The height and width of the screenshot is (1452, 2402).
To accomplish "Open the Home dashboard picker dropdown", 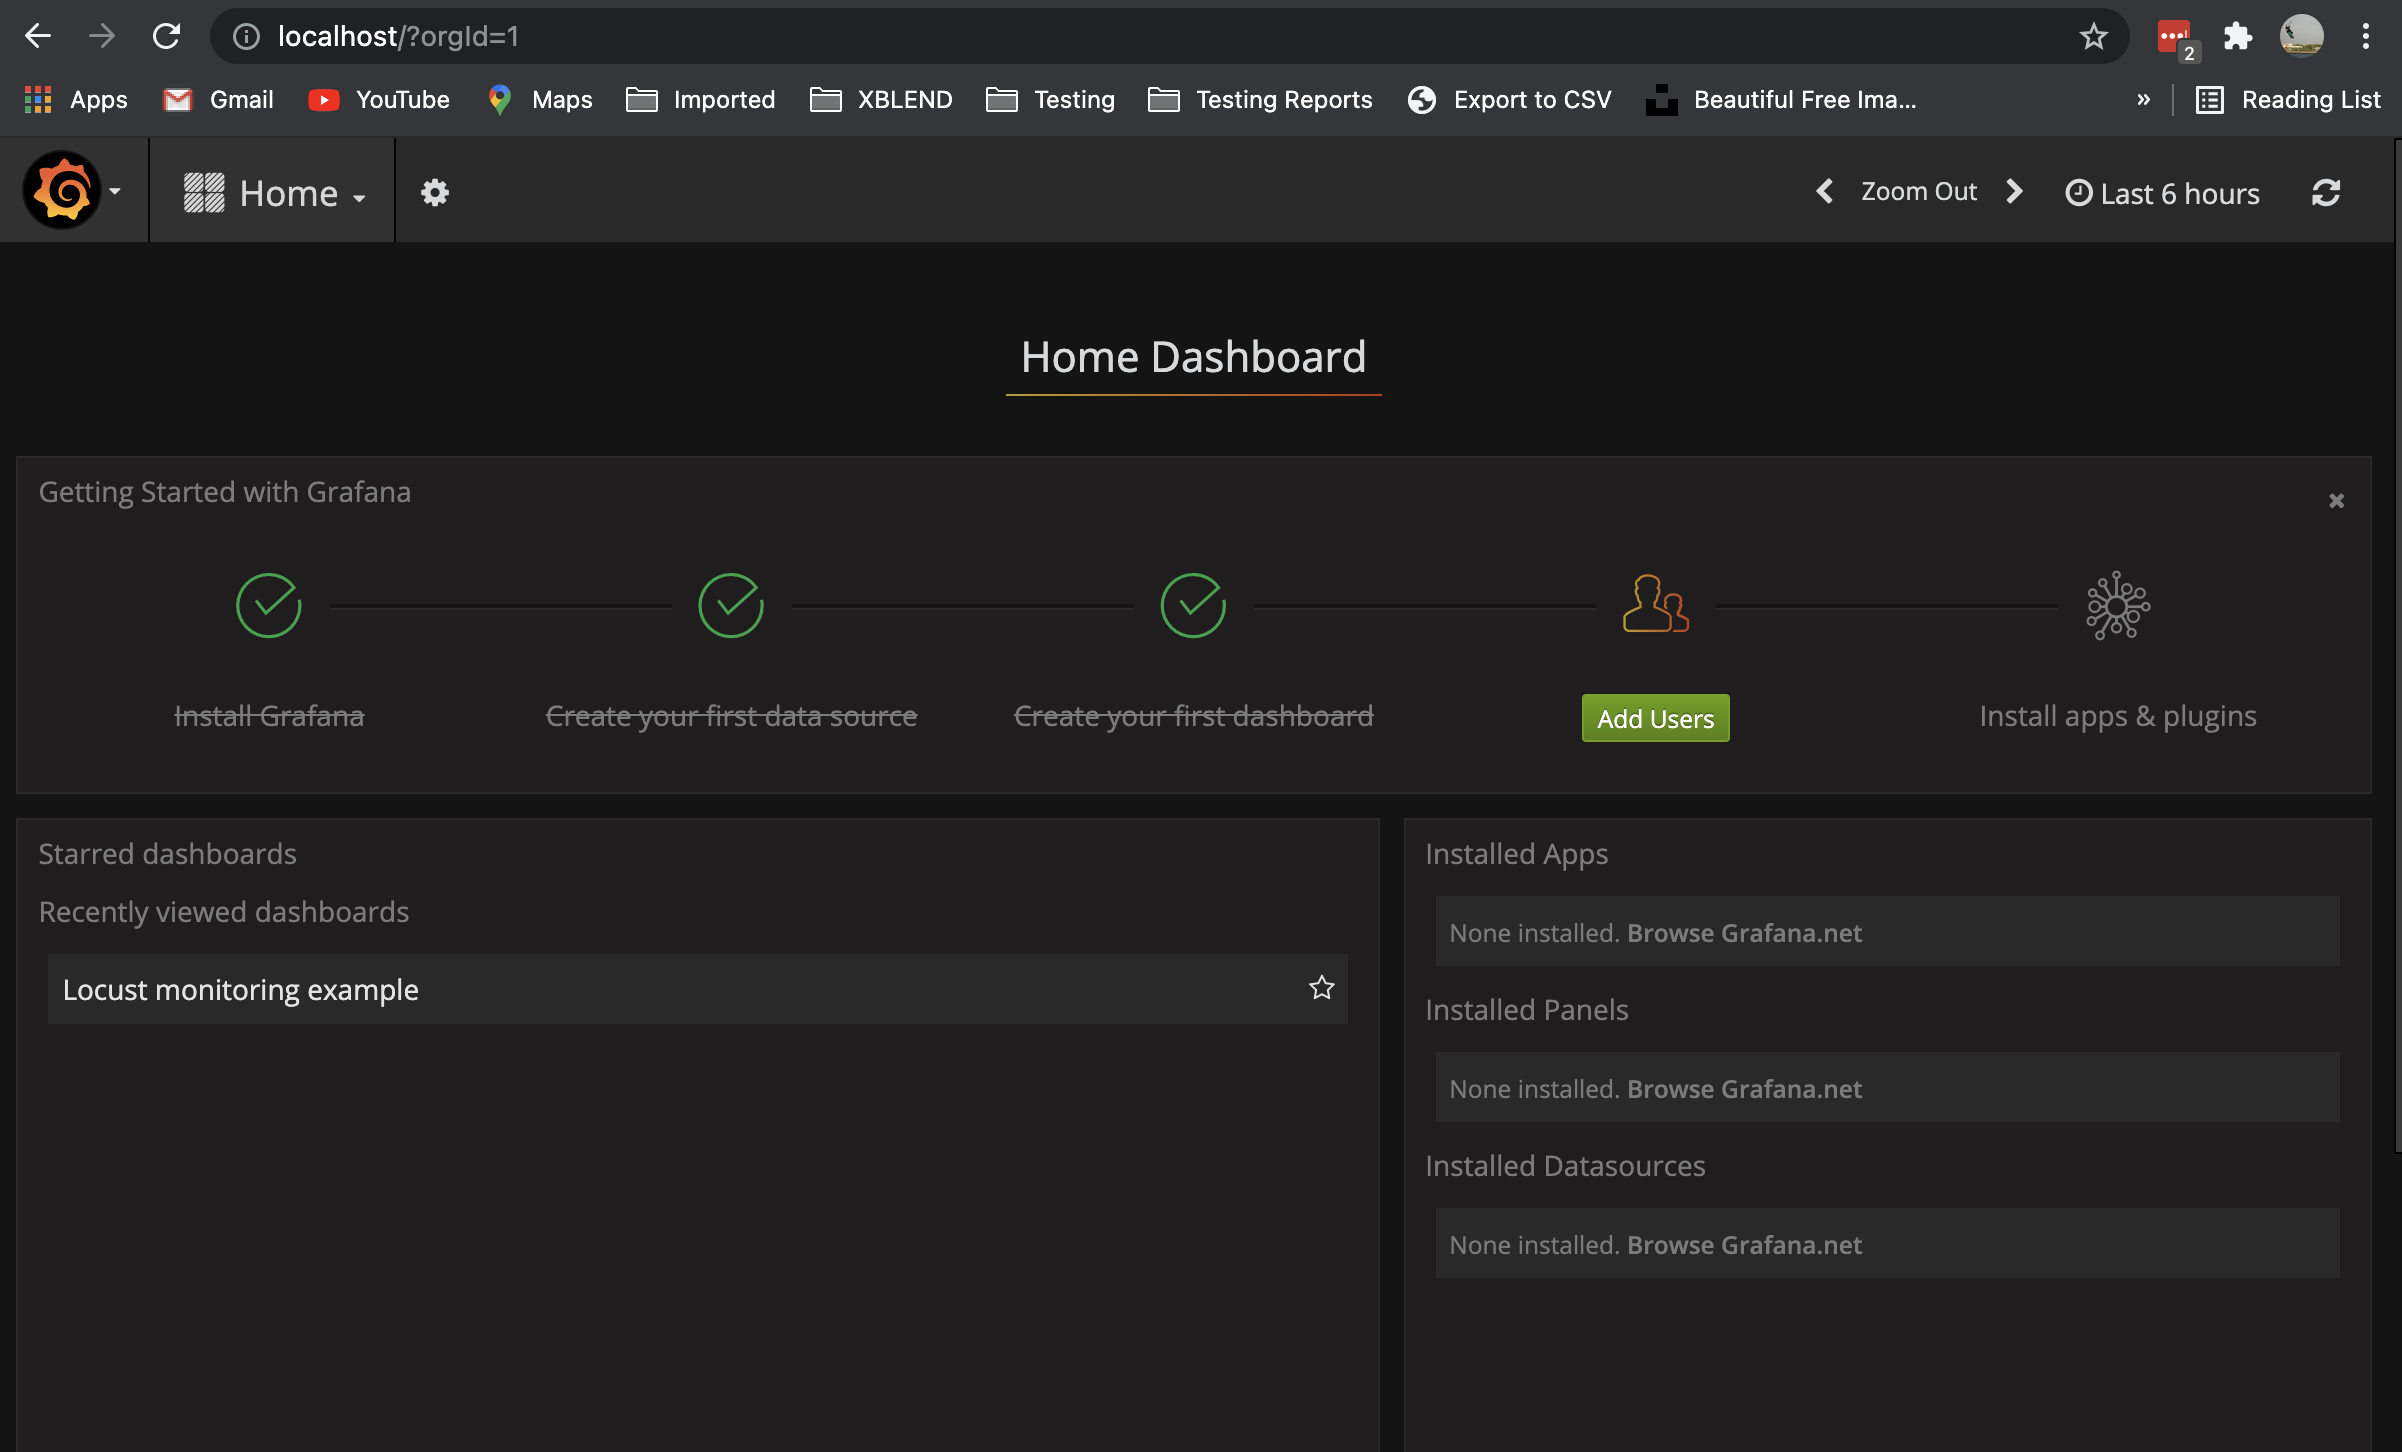I will [x=275, y=193].
